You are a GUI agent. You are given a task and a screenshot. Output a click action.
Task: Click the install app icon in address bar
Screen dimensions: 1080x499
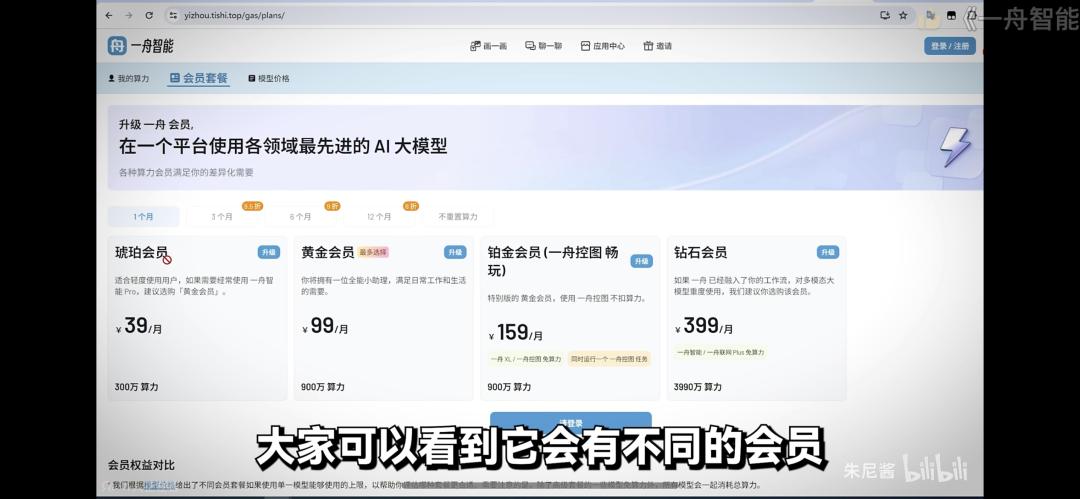click(886, 15)
